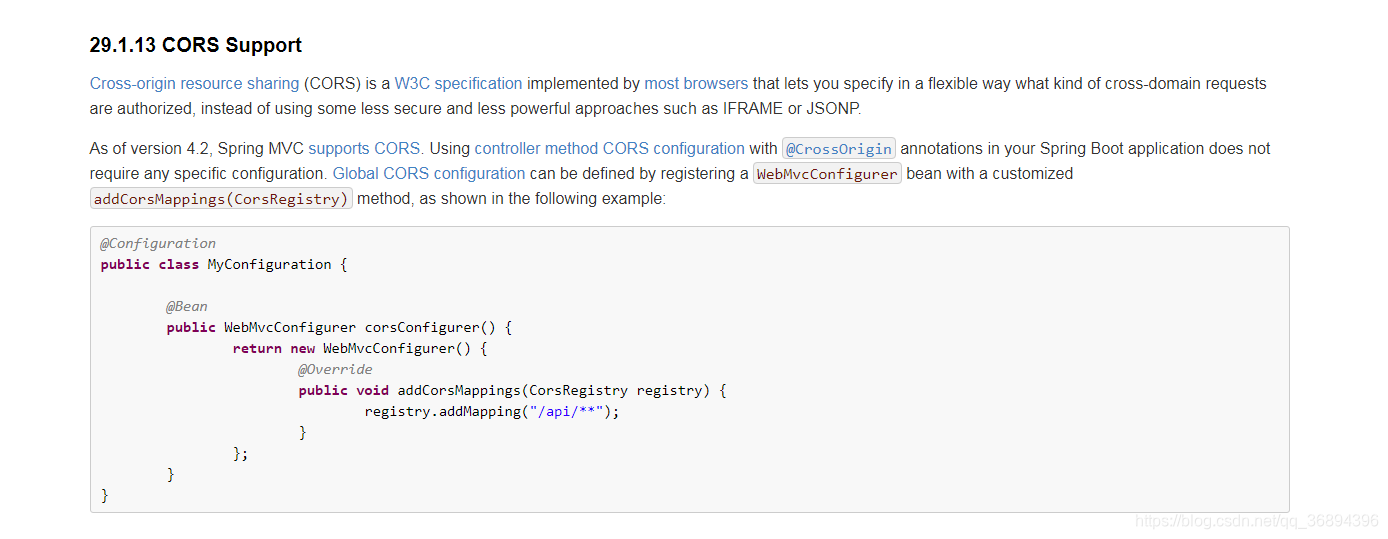Open the supports CORS link

(366, 149)
